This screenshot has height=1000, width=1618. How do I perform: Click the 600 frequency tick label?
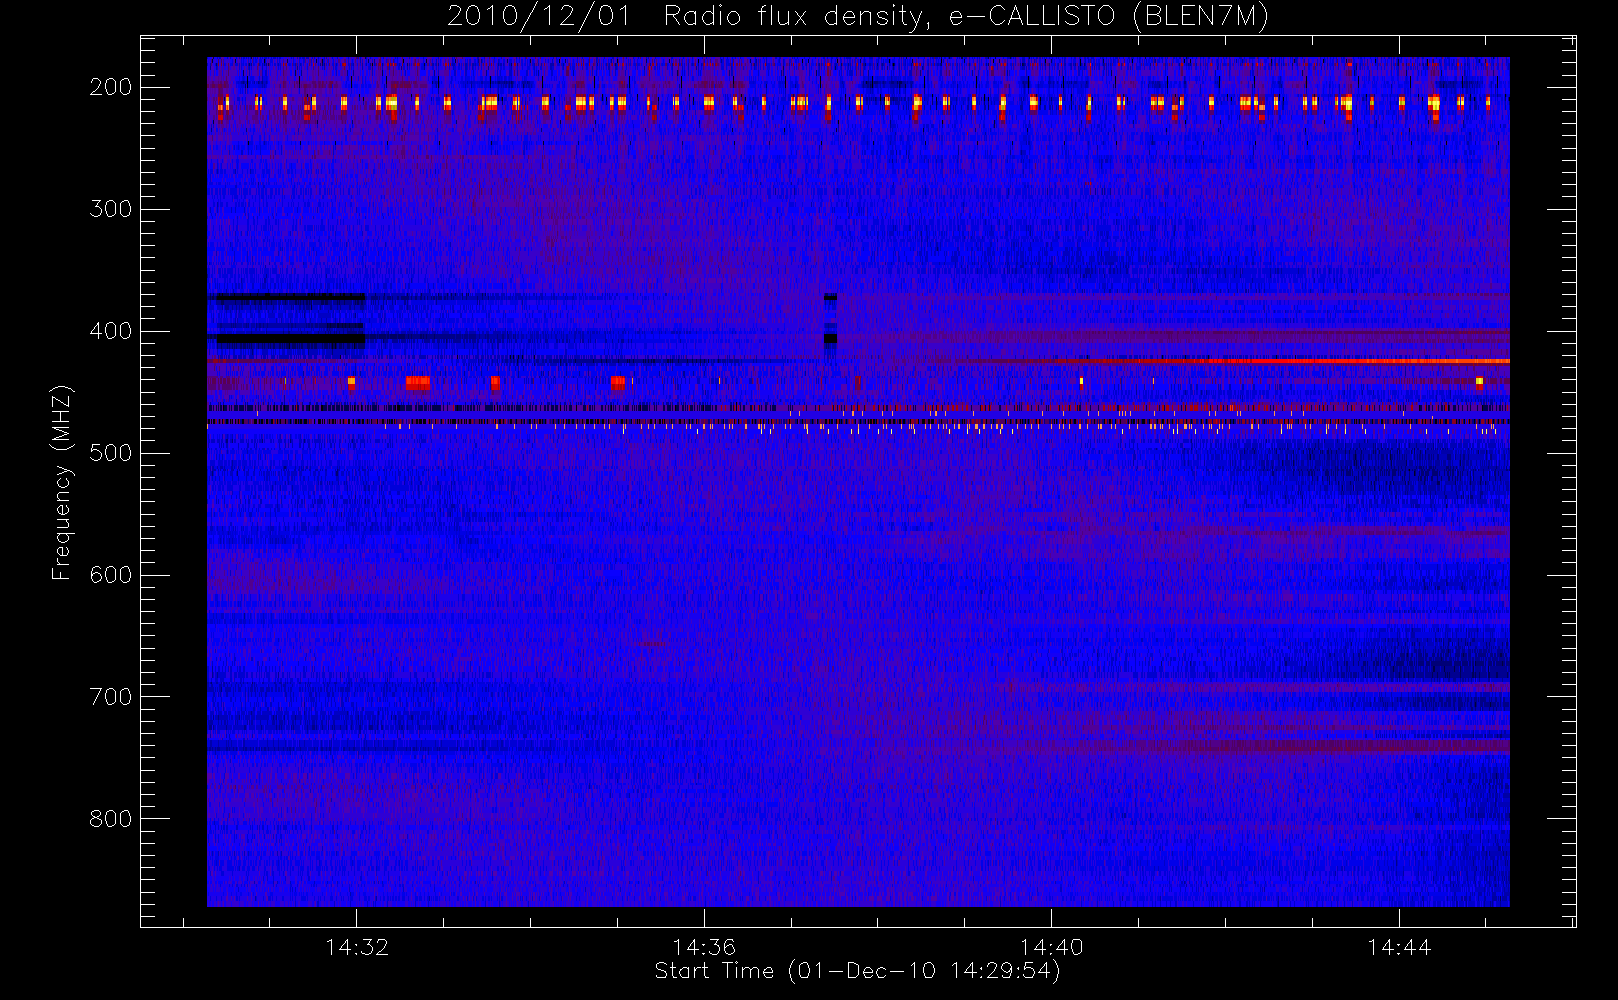(111, 575)
